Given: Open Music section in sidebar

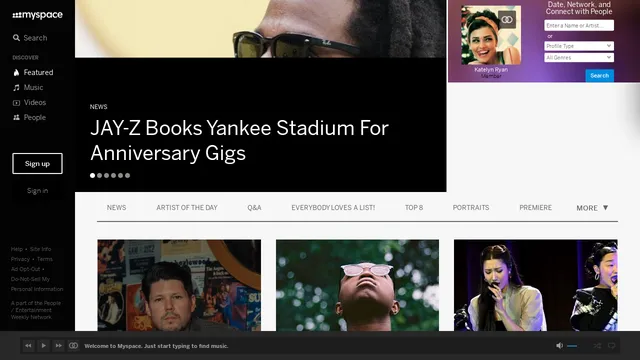Looking at the screenshot, I should (x=28, y=87).
